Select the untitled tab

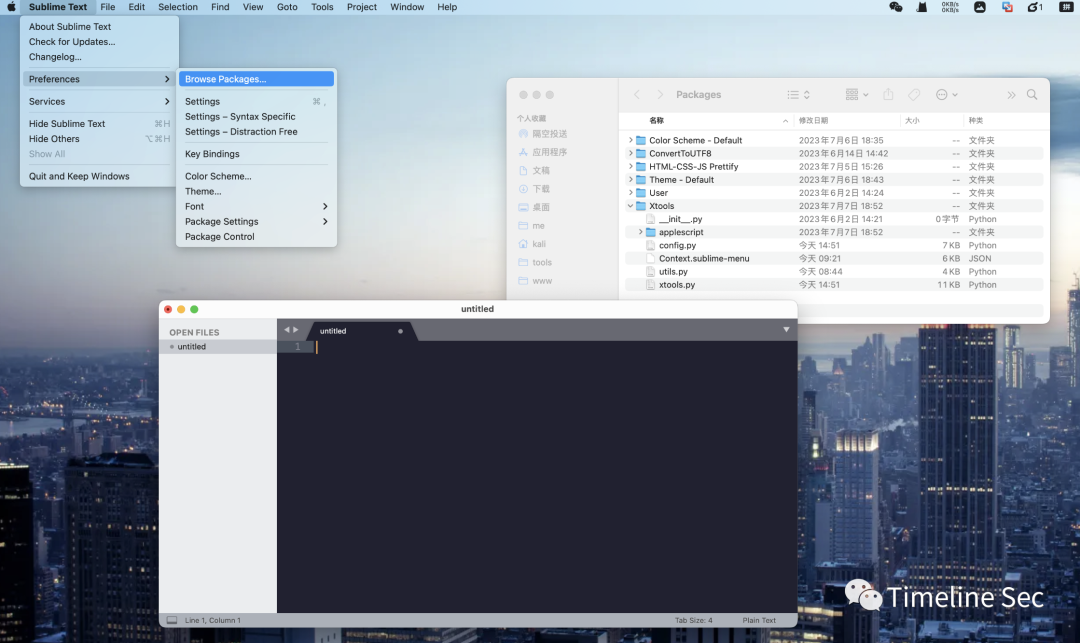pyautogui.click(x=360, y=331)
